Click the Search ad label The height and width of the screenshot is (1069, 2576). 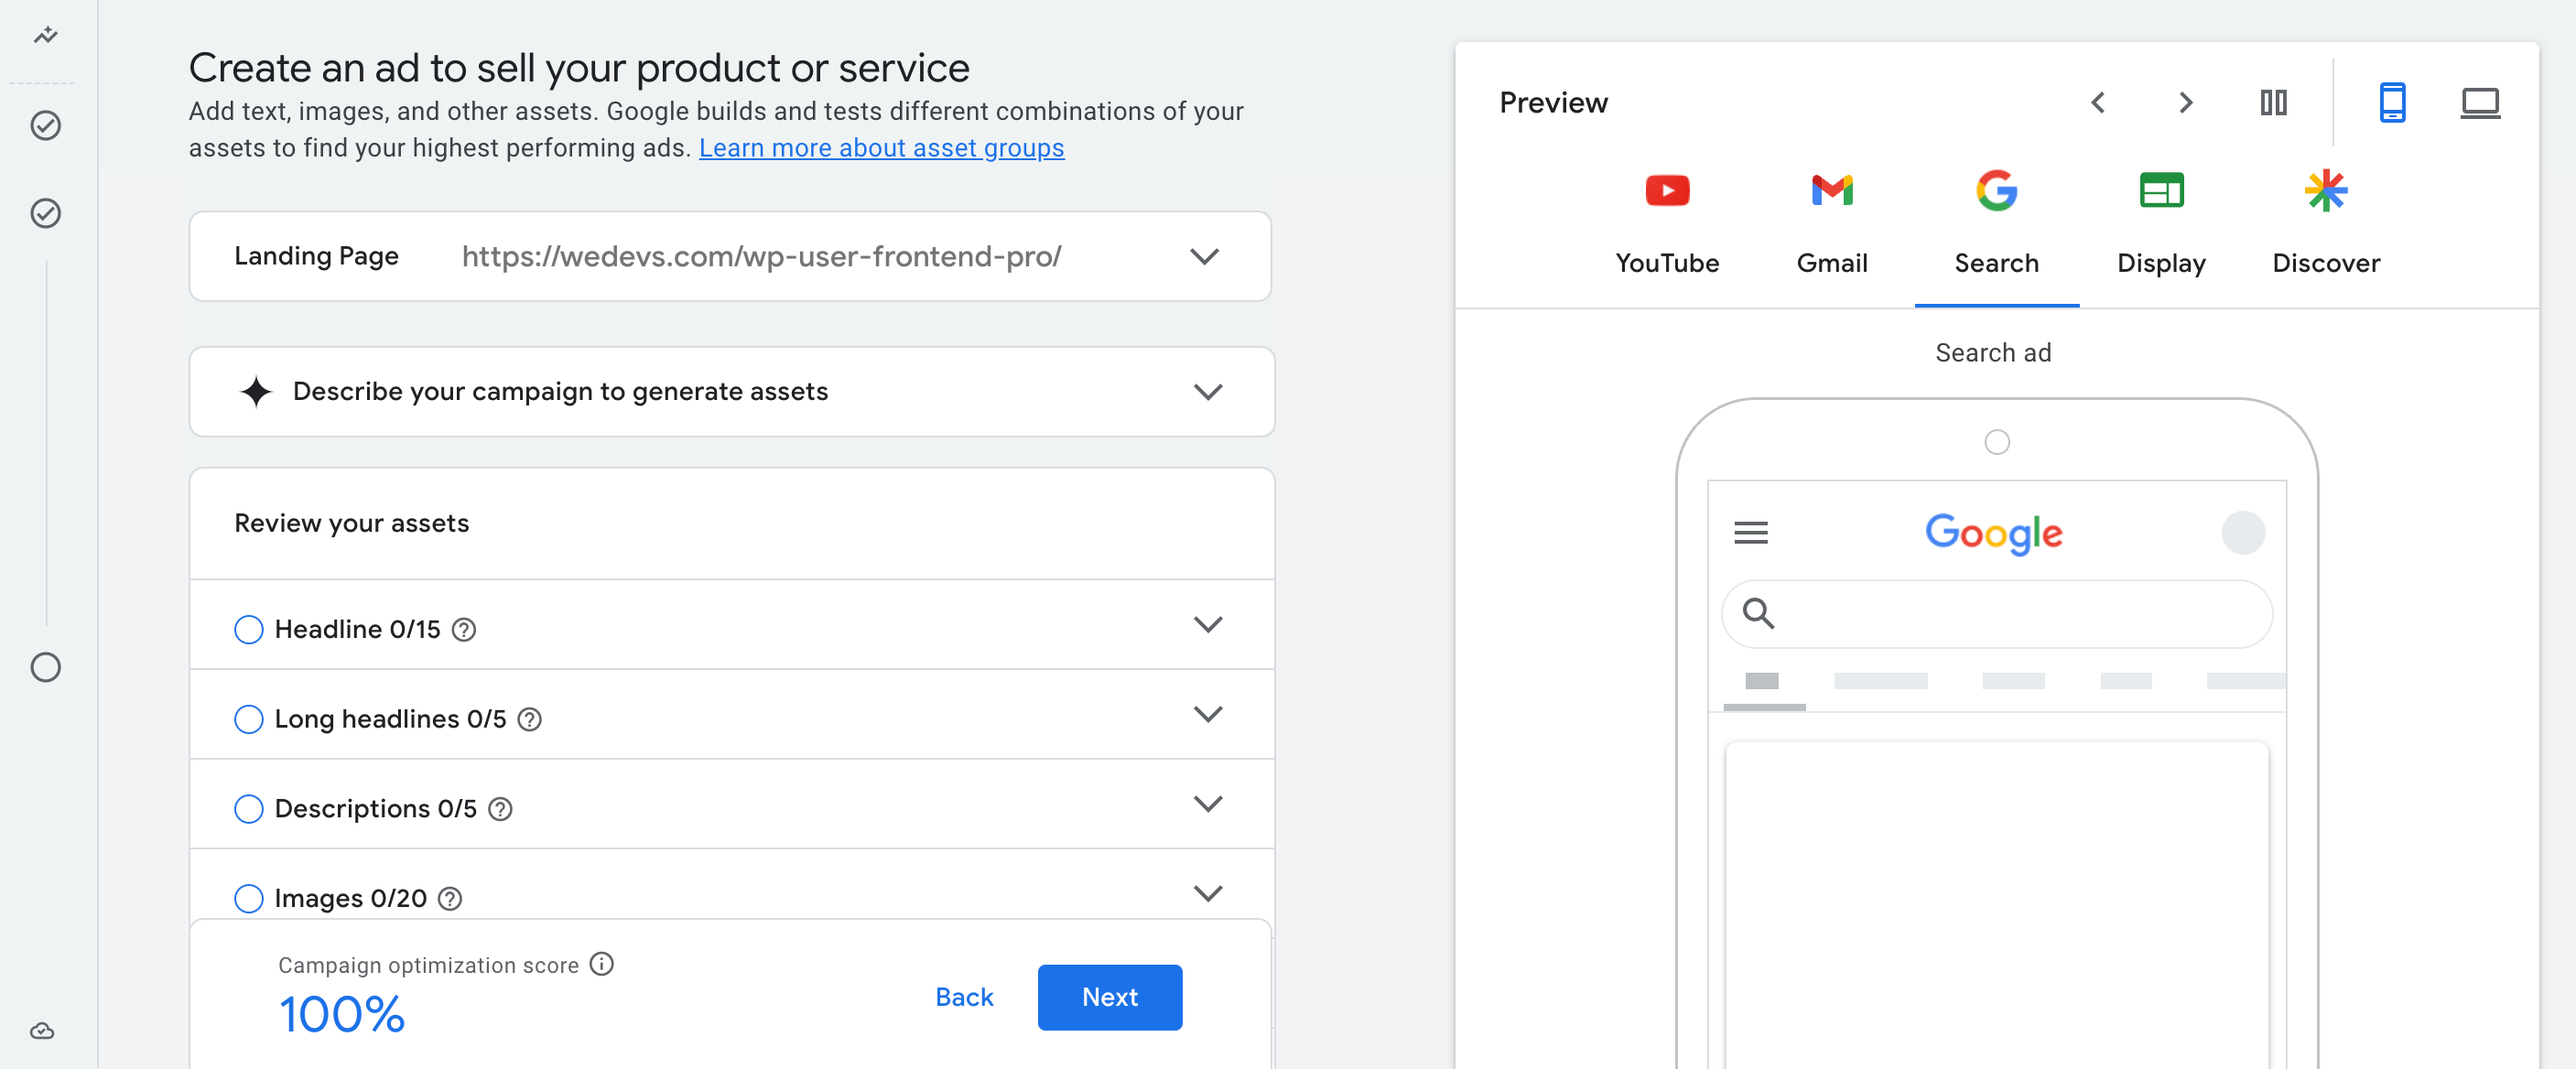click(x=1993, y=353)
